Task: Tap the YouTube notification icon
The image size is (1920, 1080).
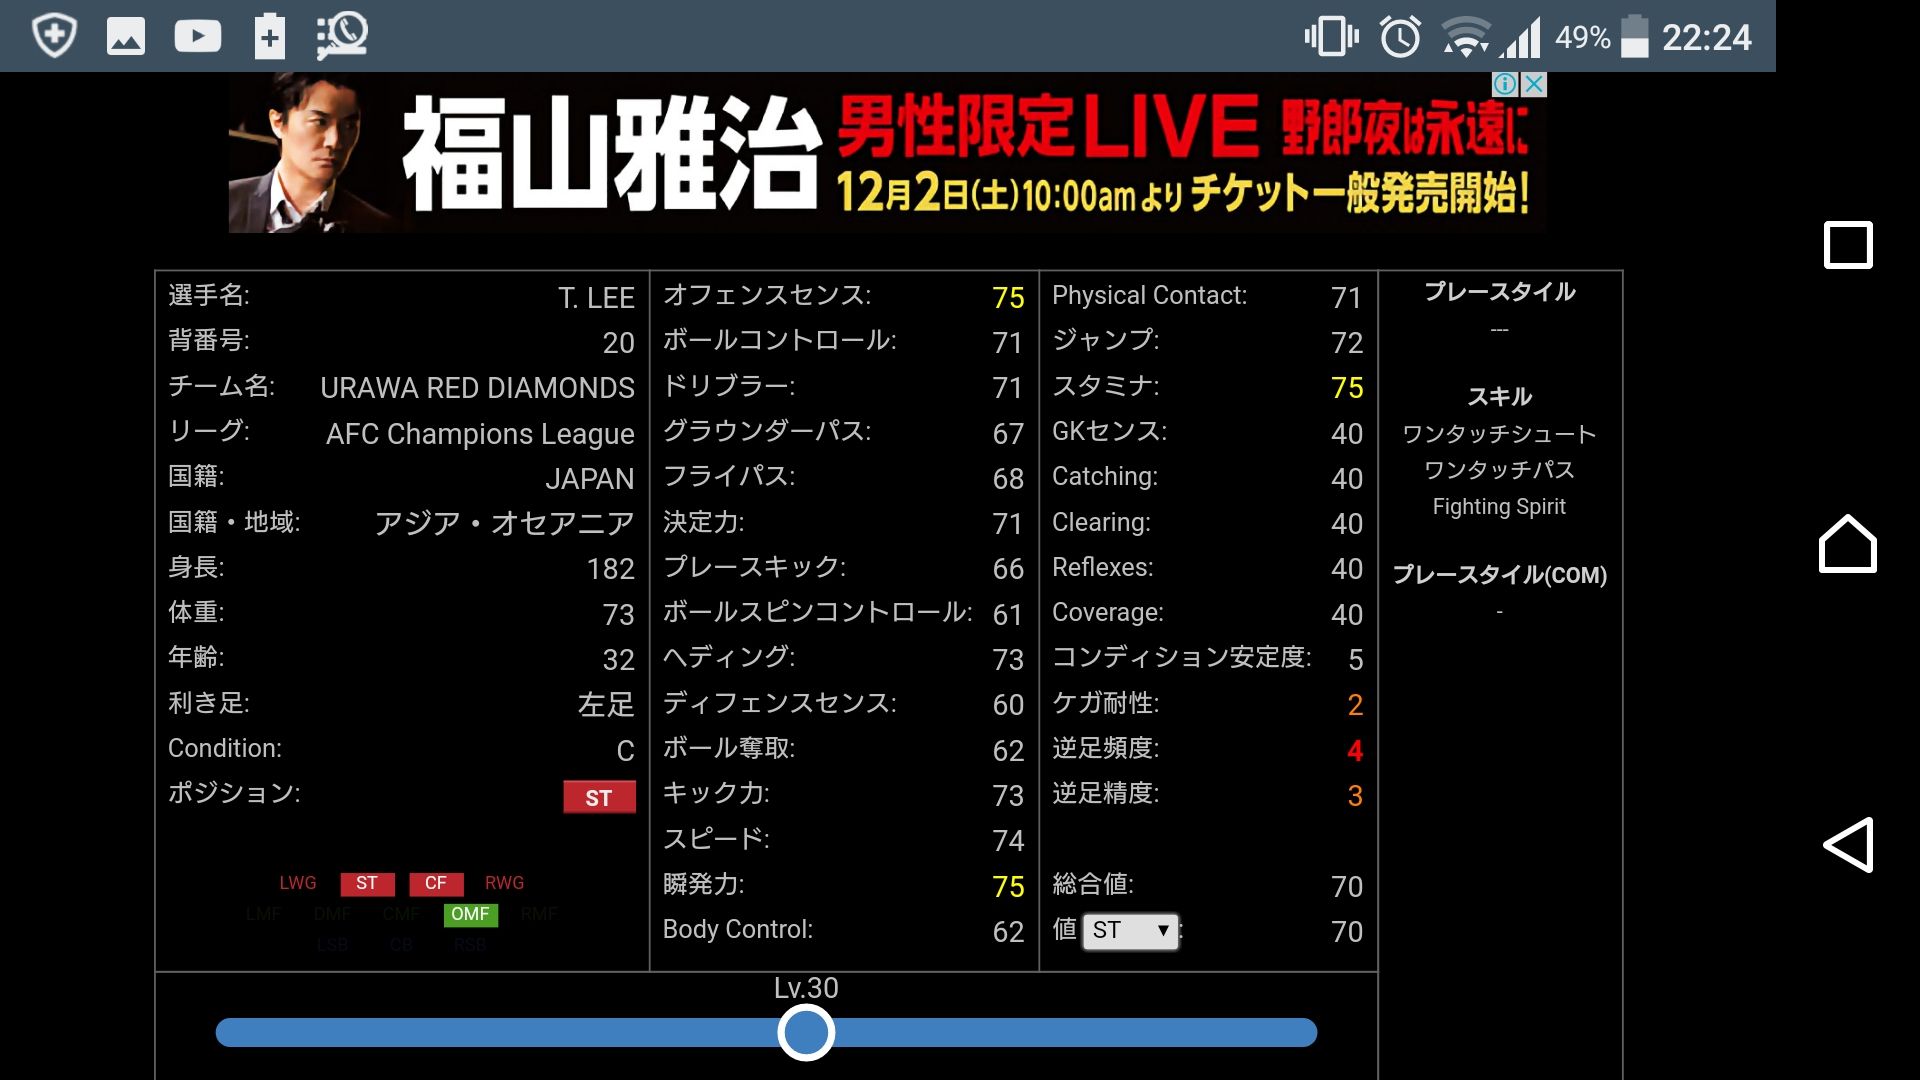Action: (197, 37)
